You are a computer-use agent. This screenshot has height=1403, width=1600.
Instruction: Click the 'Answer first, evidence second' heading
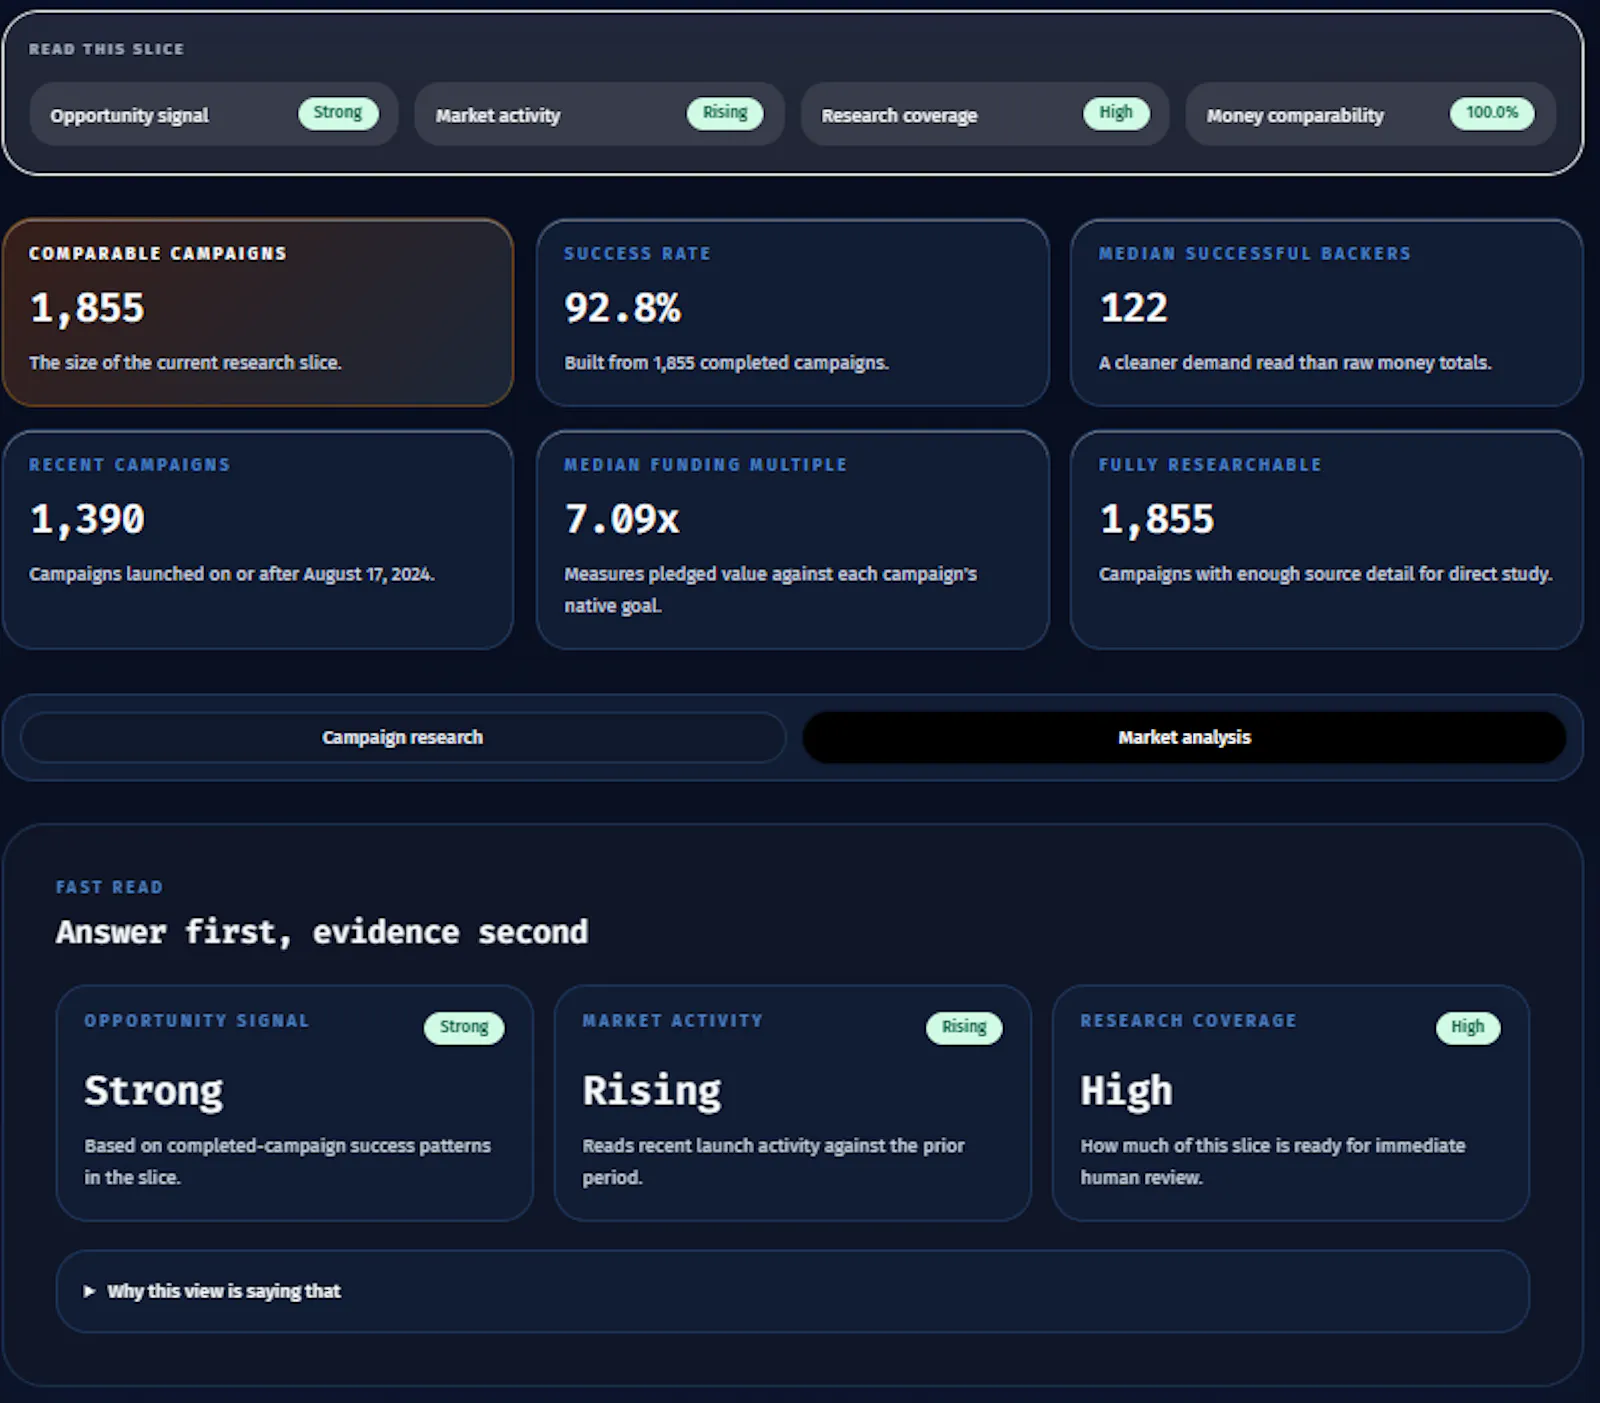click(x=322, y=932)
